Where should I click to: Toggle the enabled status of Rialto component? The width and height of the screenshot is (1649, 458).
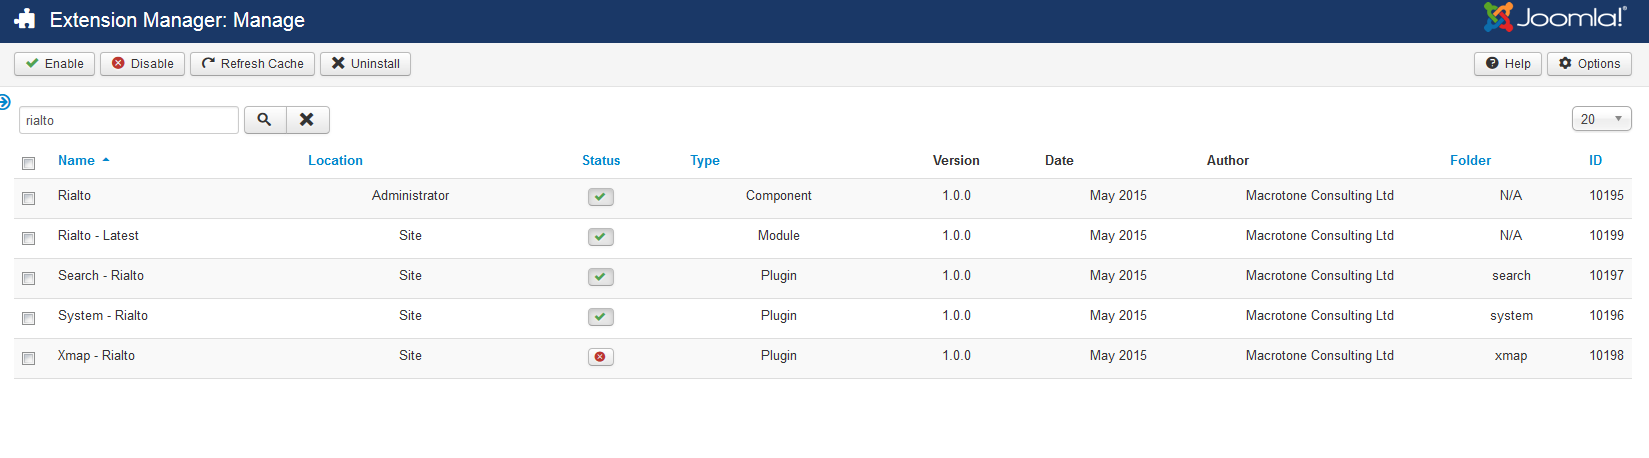[x=600, y=197]
